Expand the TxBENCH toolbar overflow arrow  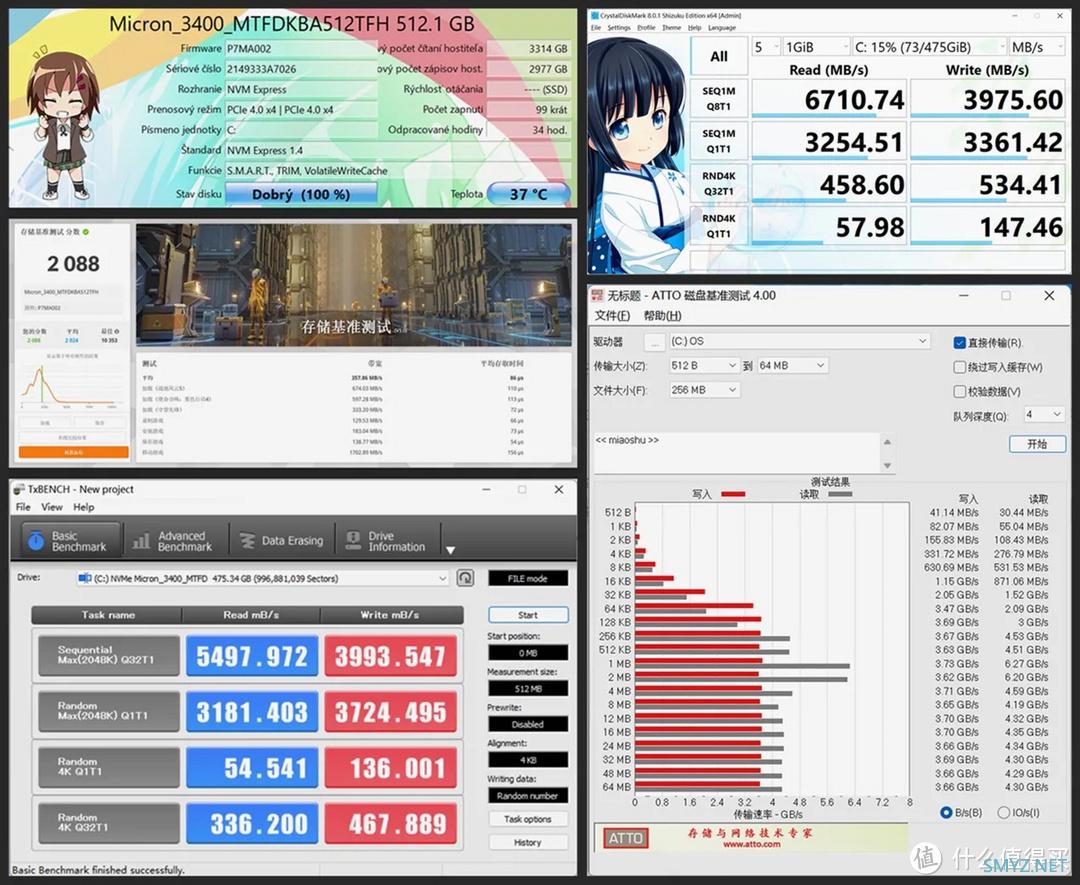pyautogui.click(x=450, y=550)
